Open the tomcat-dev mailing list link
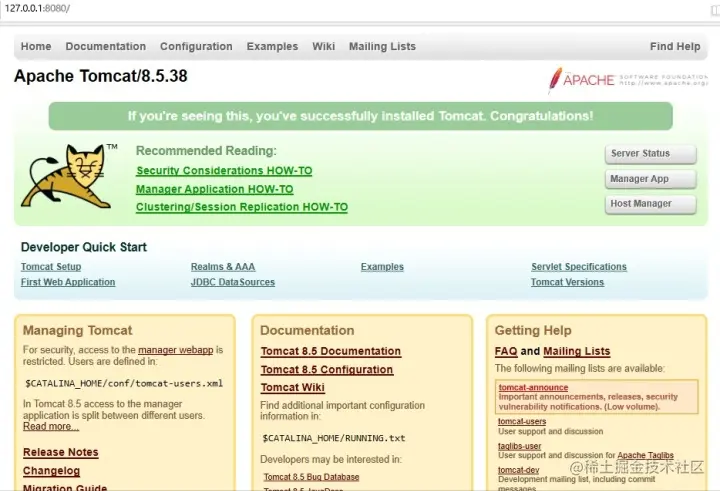 tap(518, 470)
